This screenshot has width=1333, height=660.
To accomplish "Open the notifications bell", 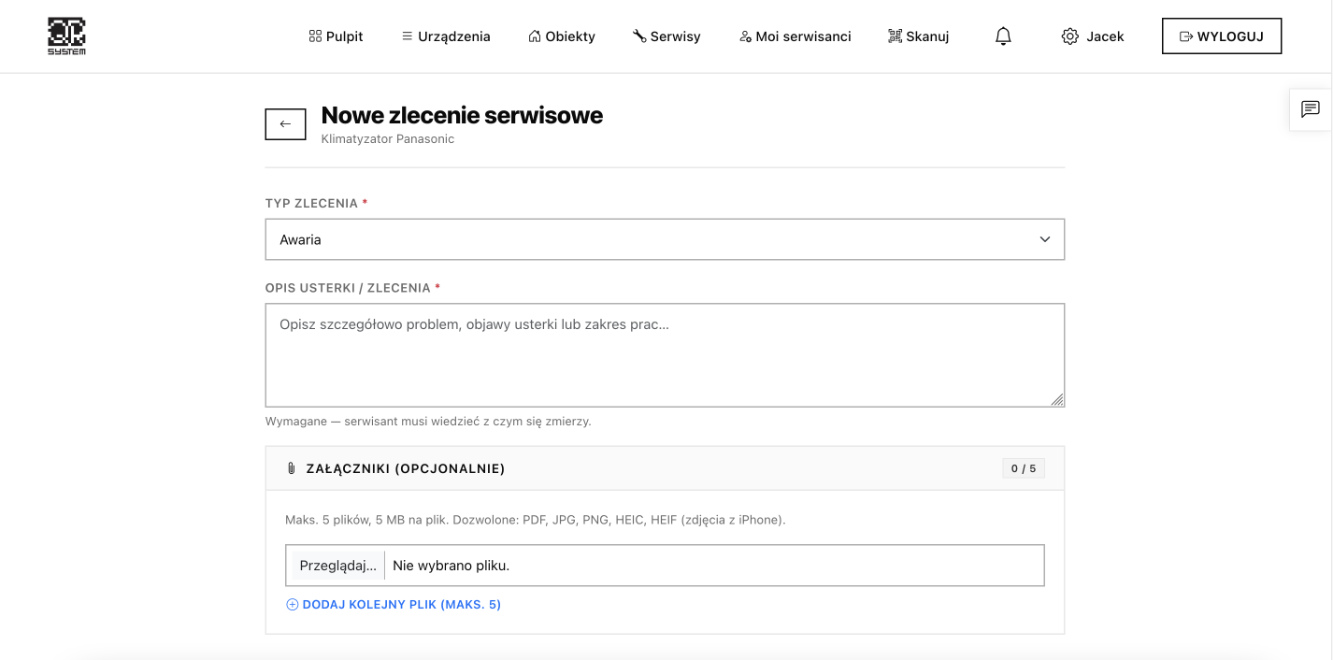I will [x=1003, y=36].
